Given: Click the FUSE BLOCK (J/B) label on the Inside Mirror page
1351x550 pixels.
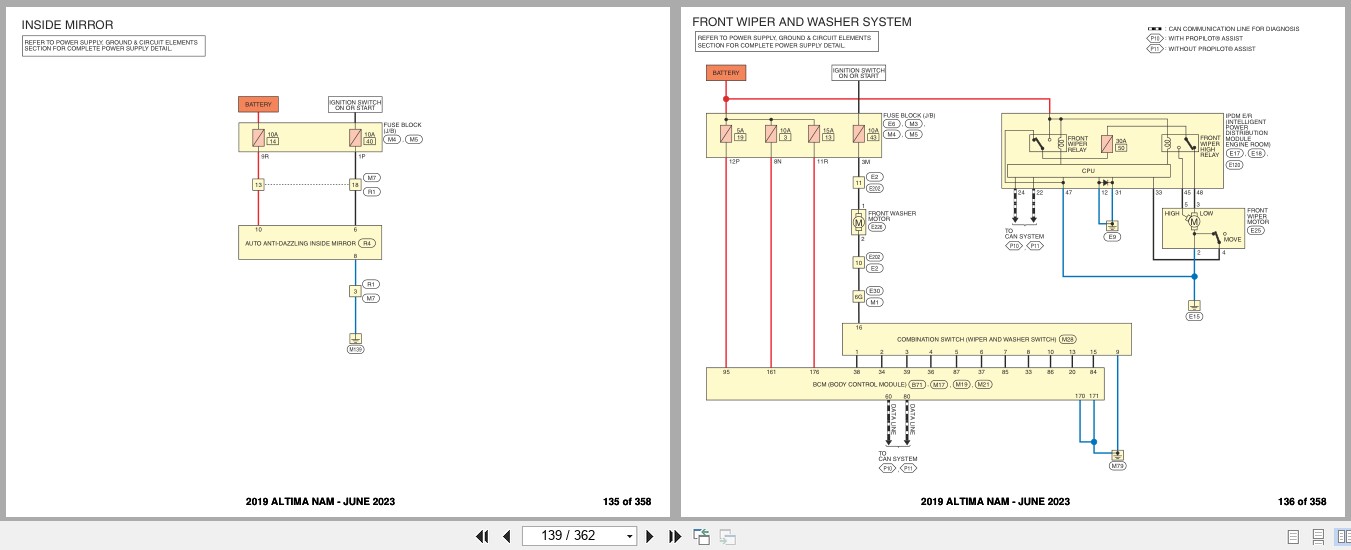Looking at the screenshot, I should pos(403,128).
